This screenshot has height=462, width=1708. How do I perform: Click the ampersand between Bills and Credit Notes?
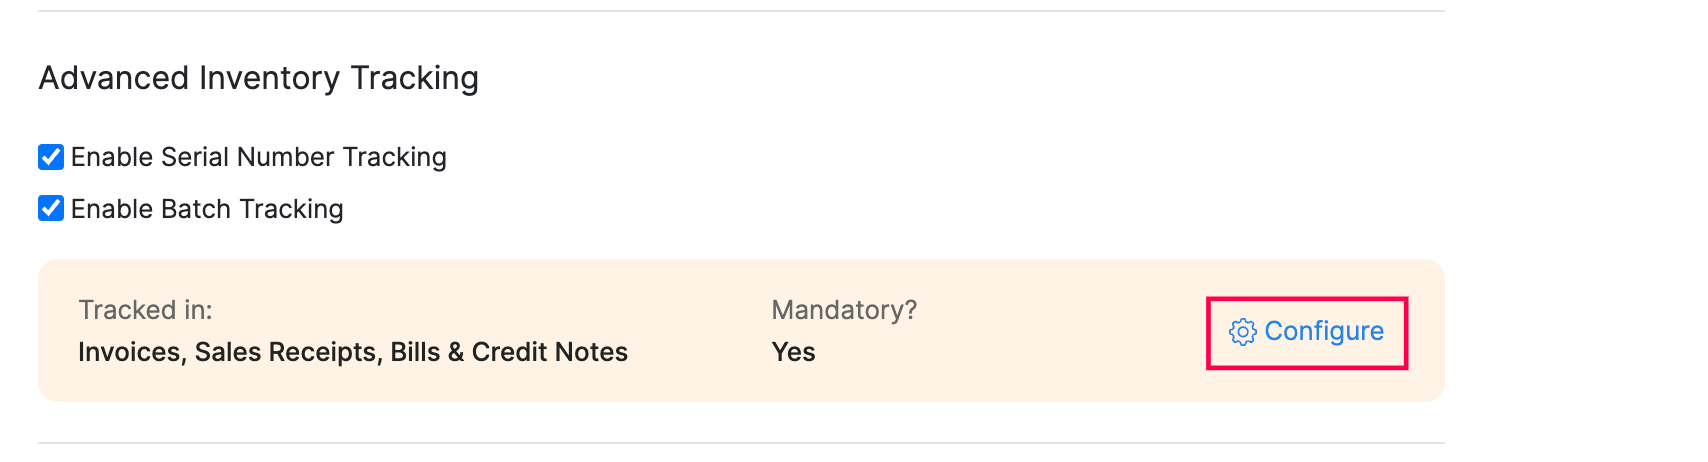(456, 352)
